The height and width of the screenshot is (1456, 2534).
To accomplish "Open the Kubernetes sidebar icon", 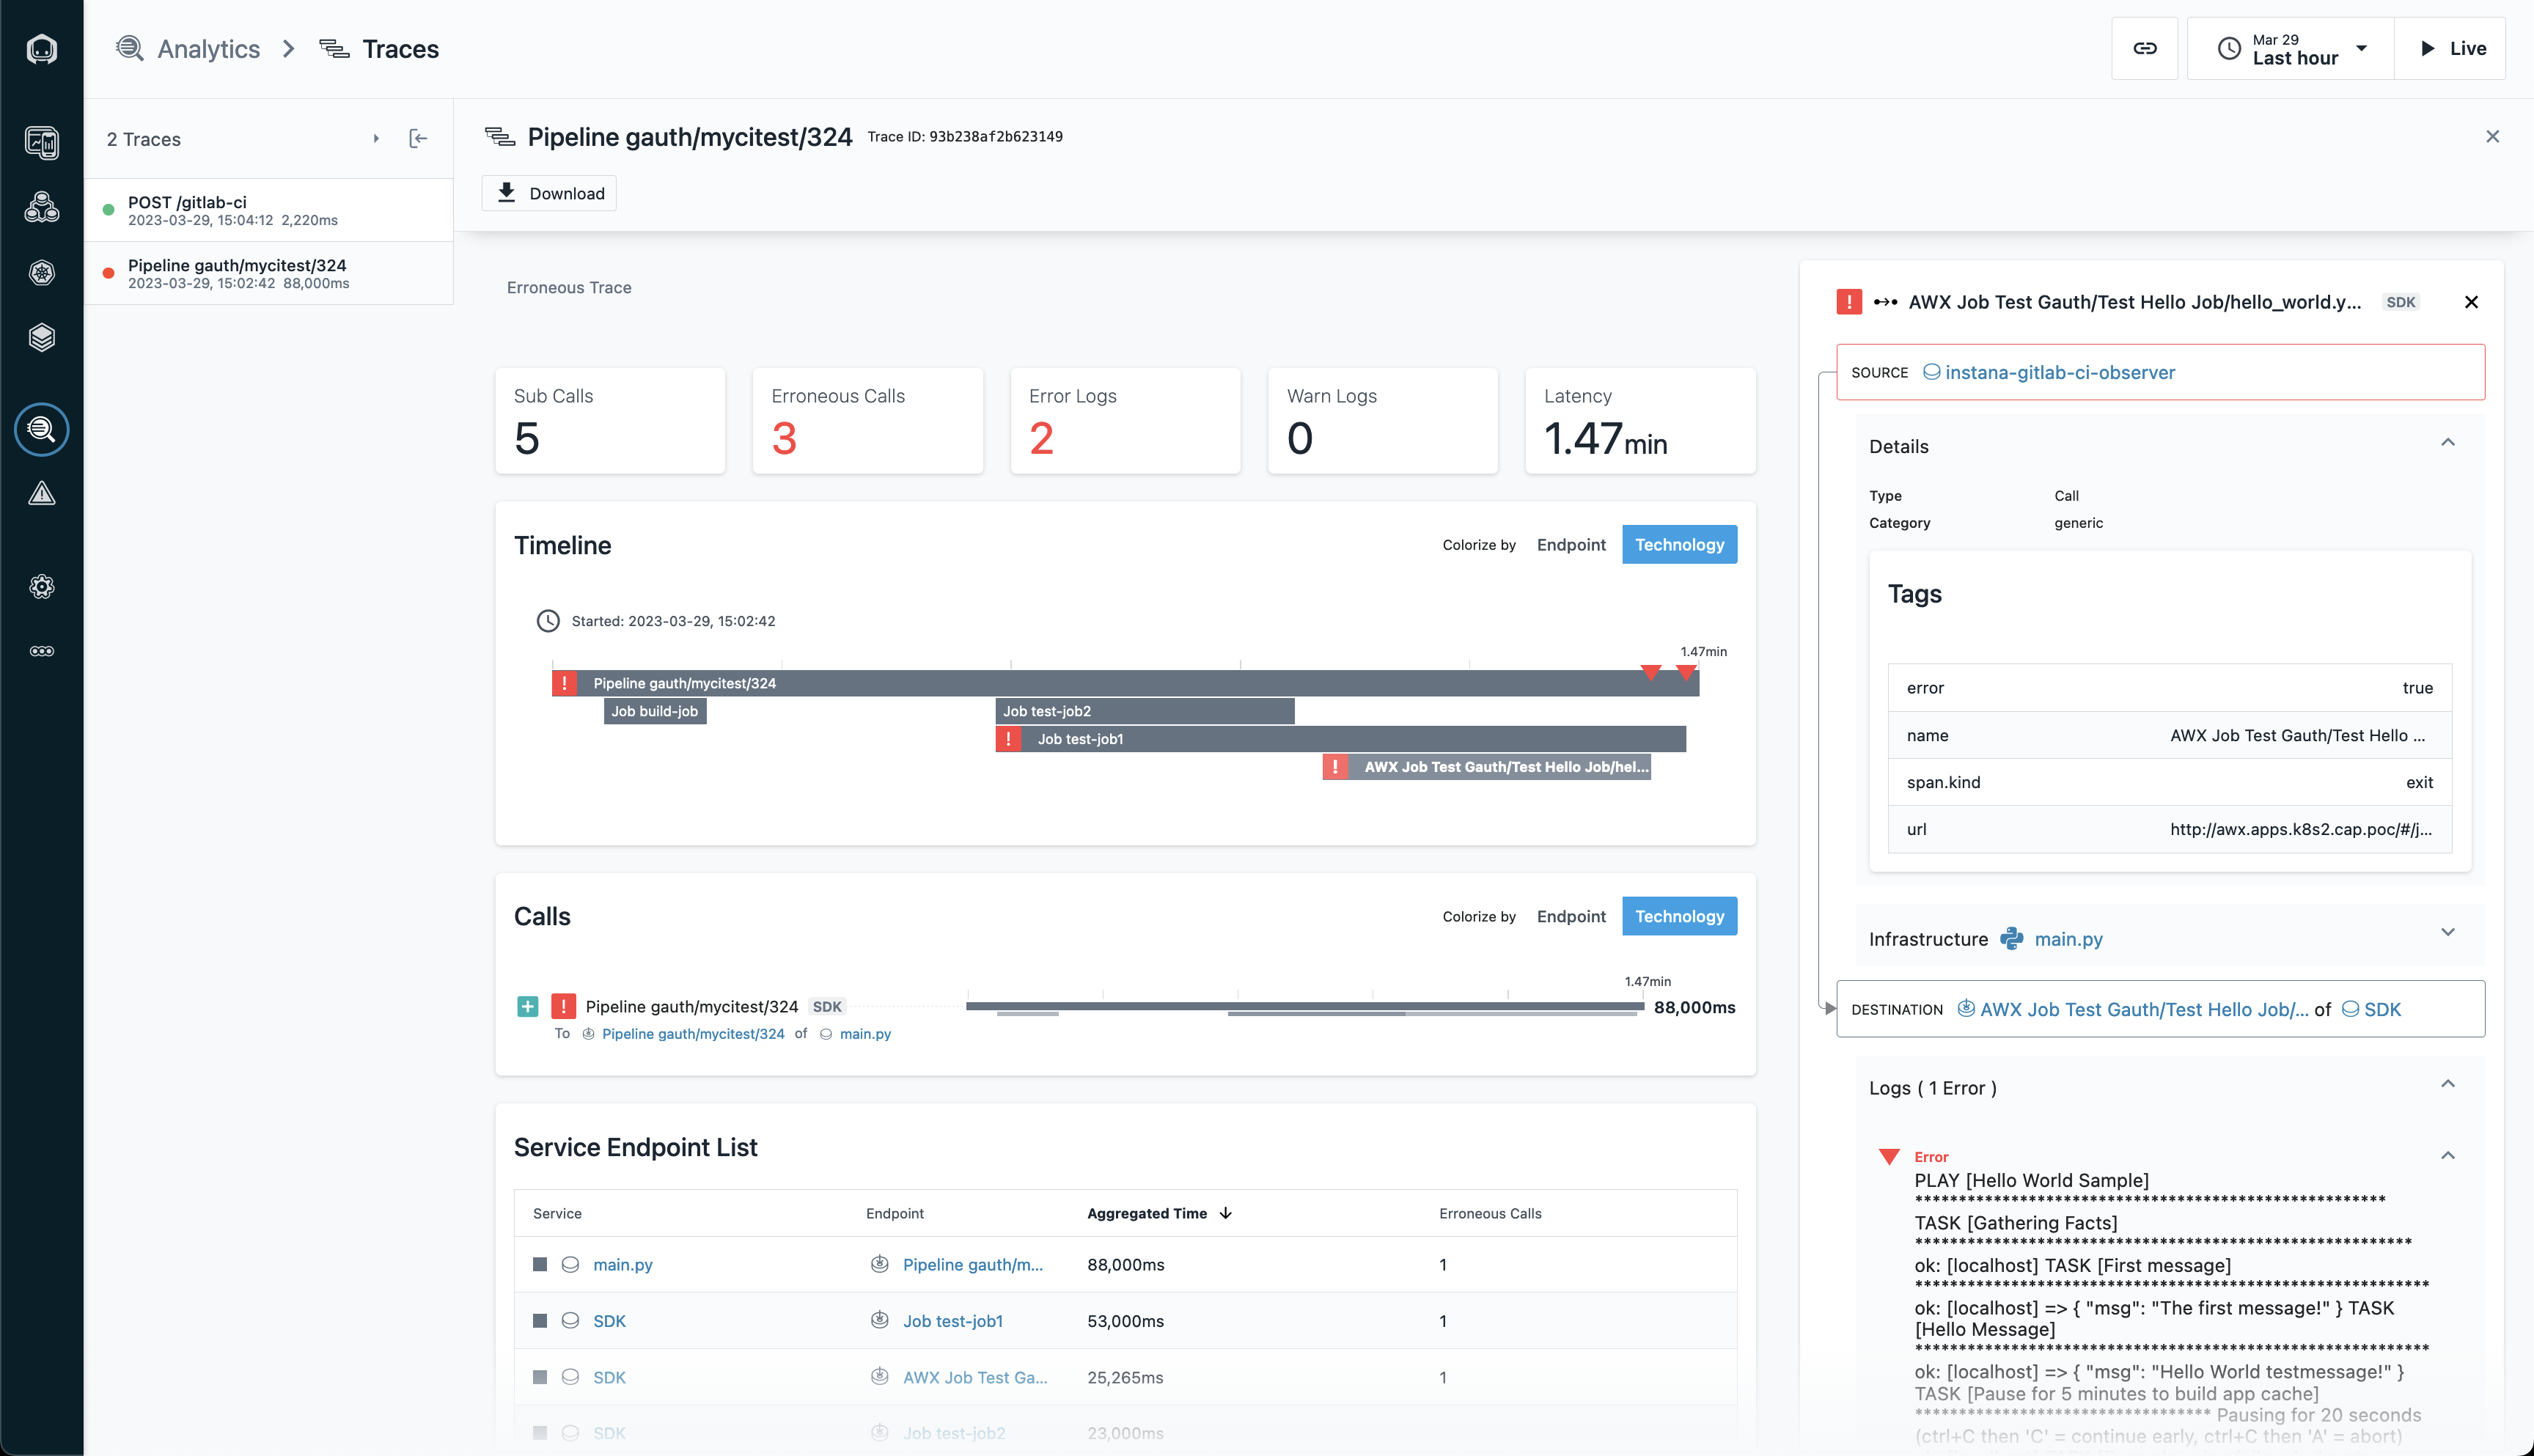I will 41,273.
